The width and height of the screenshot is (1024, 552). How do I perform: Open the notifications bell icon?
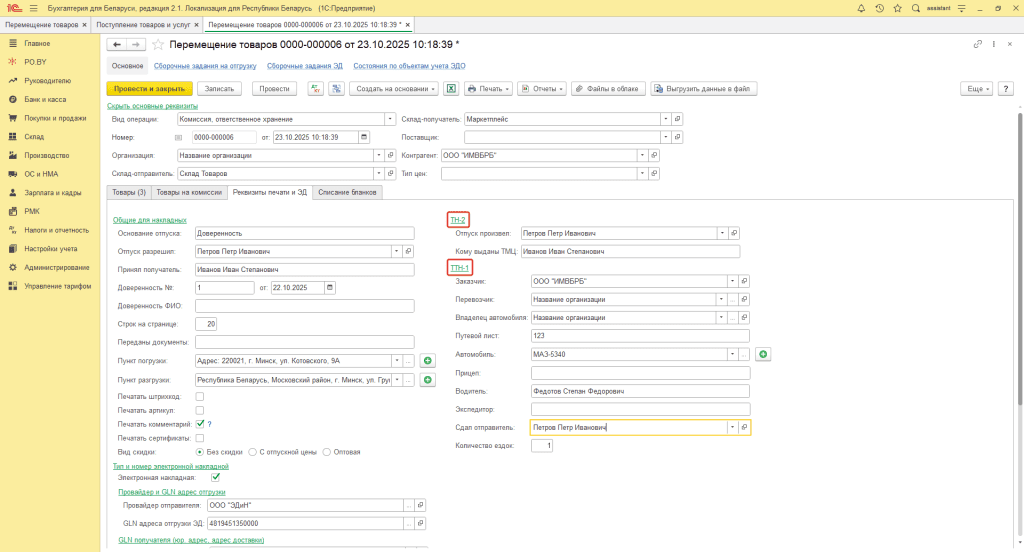pos(862,8)
